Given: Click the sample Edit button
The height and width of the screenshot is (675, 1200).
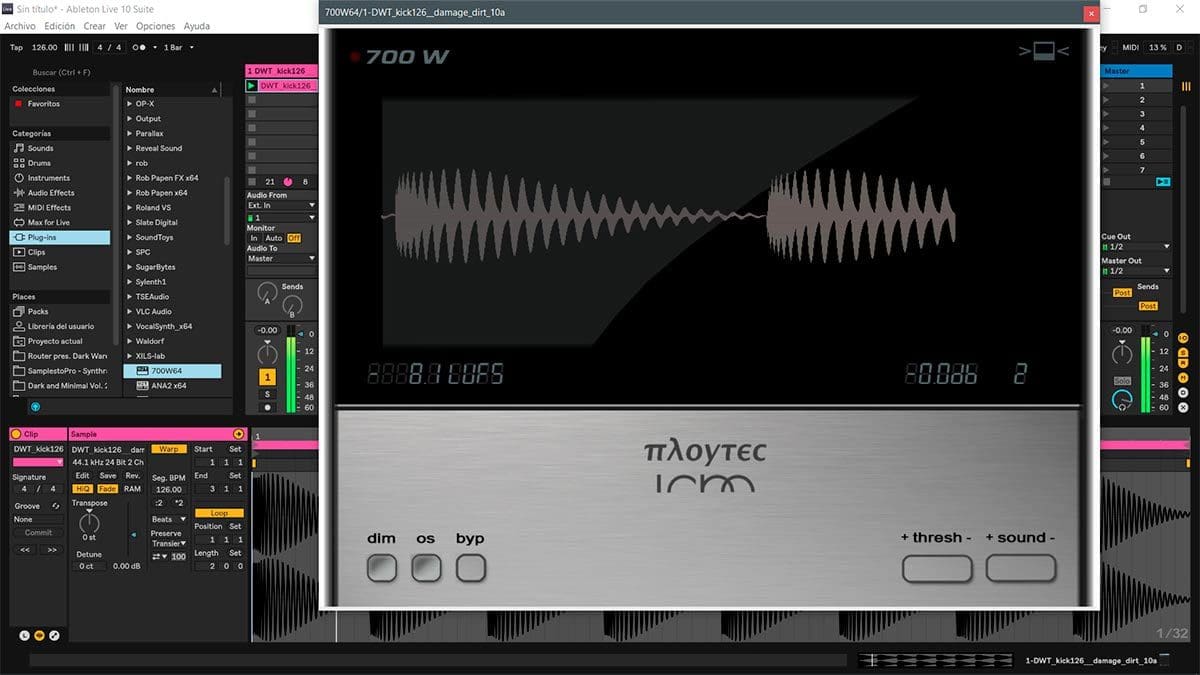Looking at the screenshot, I should click(83, 475).
